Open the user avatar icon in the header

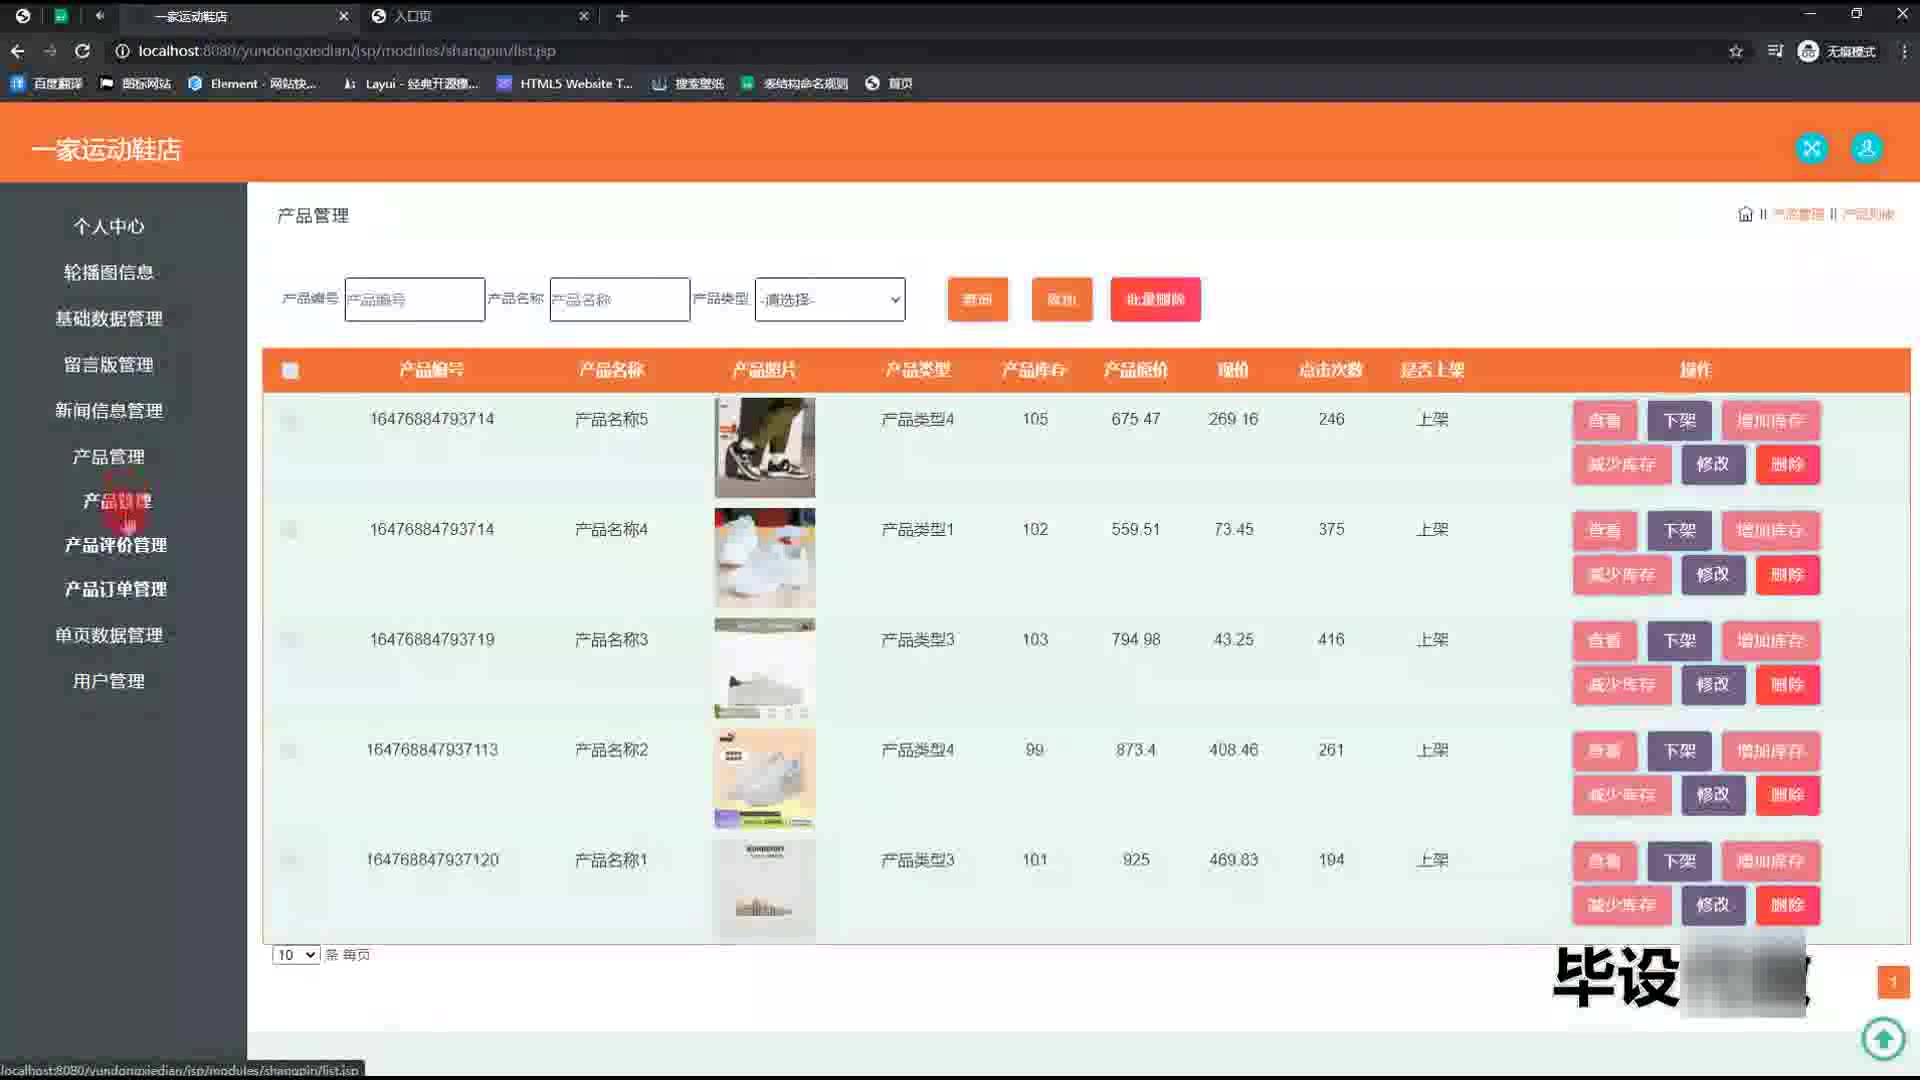[1866, 149]
